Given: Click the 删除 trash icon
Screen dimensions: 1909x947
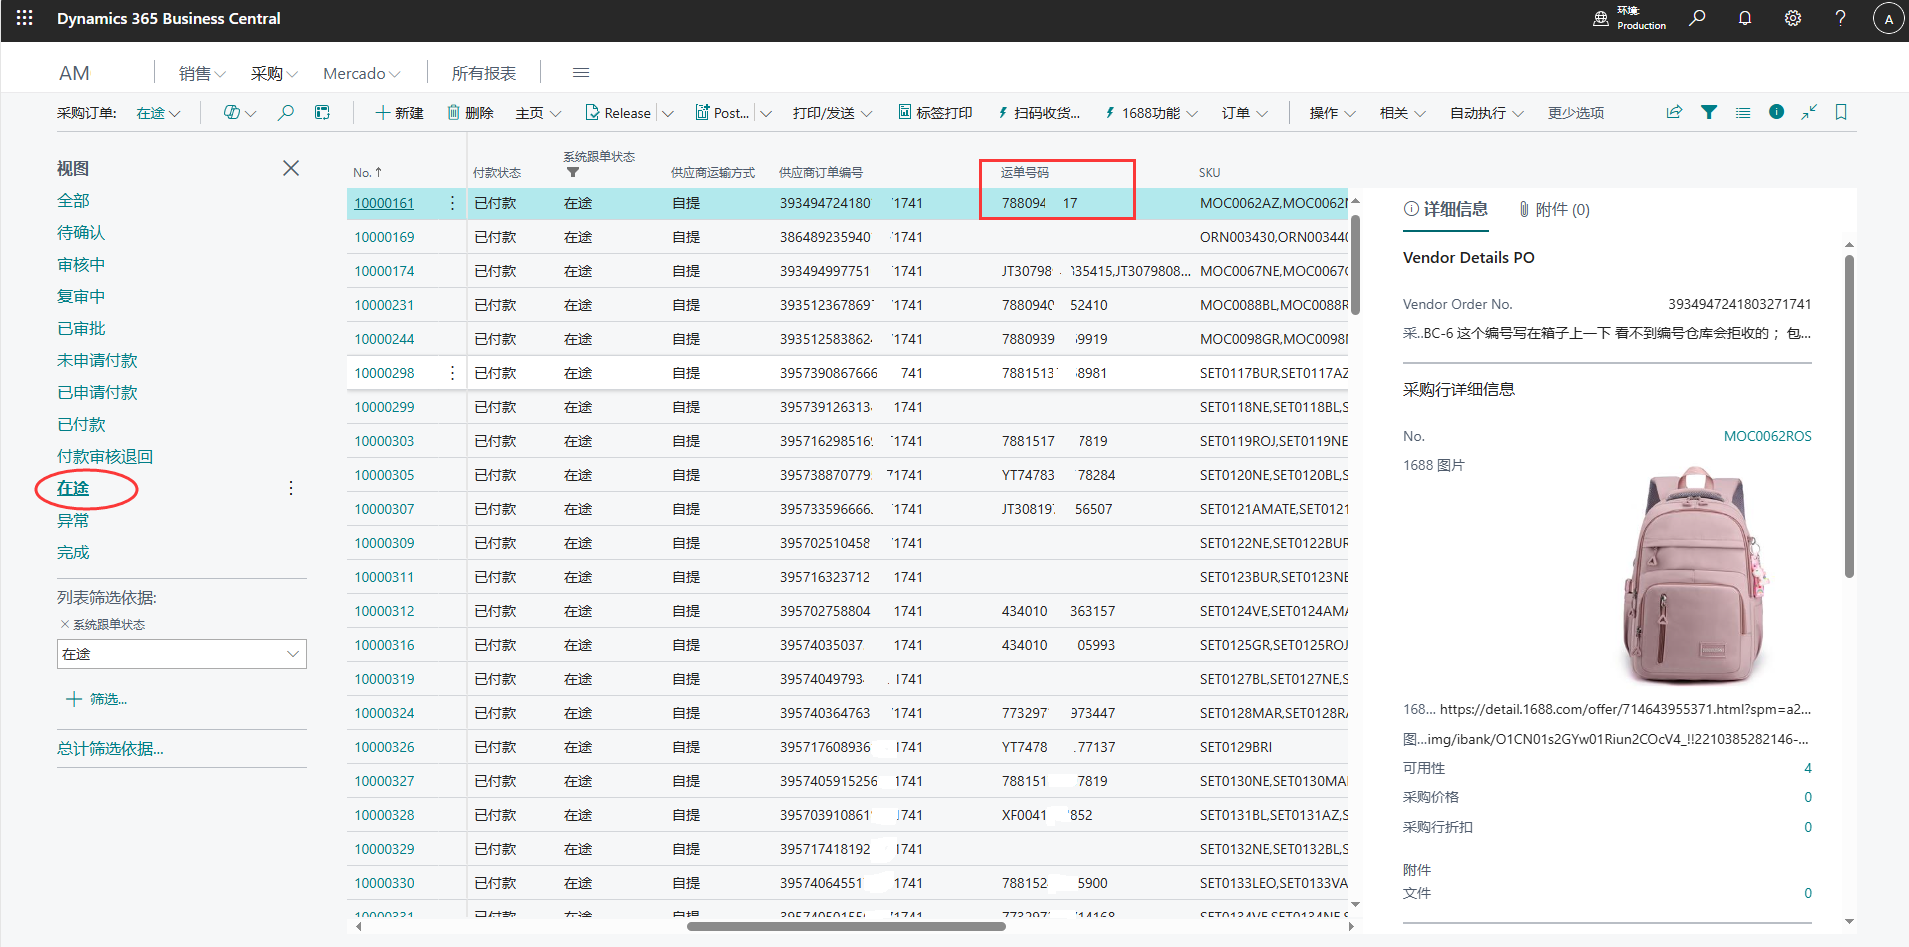Looking at the screenshot, I should coord(454,113).
